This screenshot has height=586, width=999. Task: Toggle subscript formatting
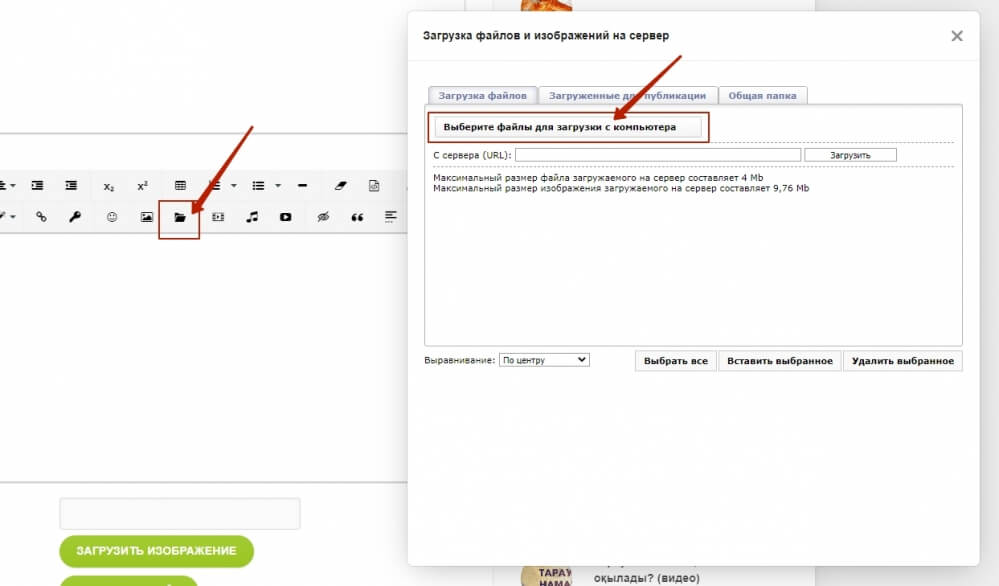point(108,186)
